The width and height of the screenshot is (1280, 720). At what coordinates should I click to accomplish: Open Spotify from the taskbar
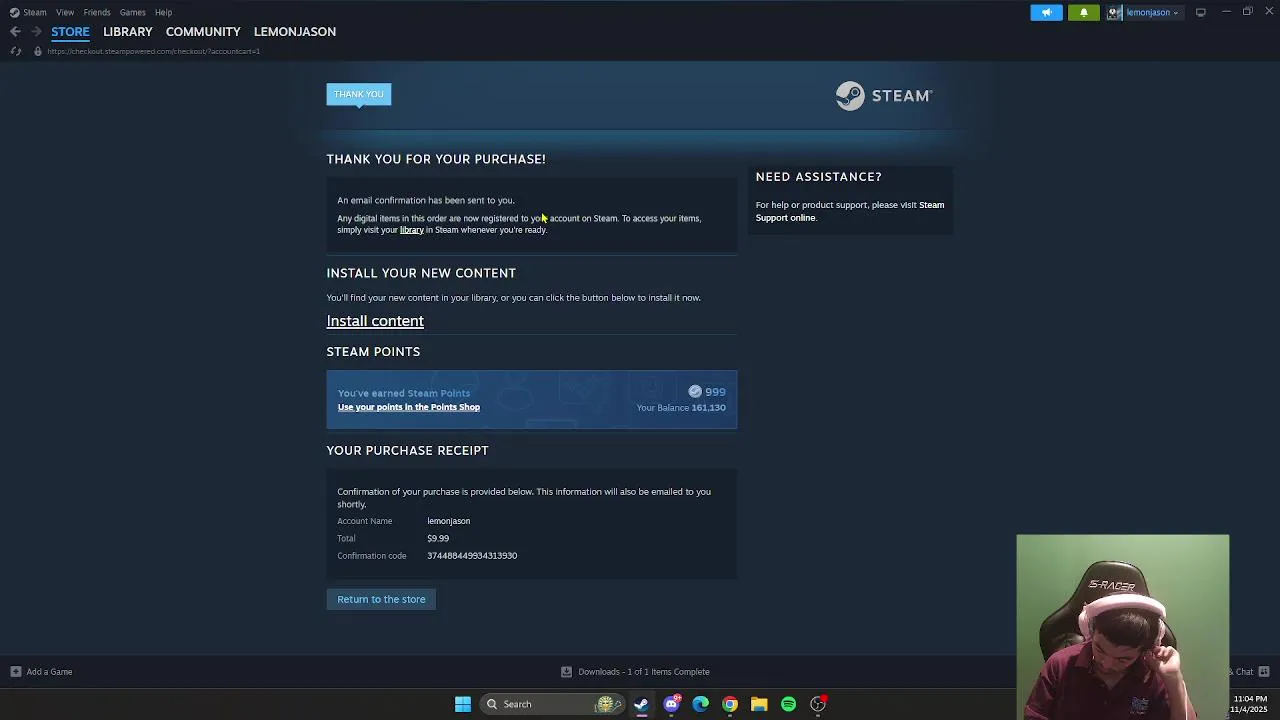[x=788, y=704]
